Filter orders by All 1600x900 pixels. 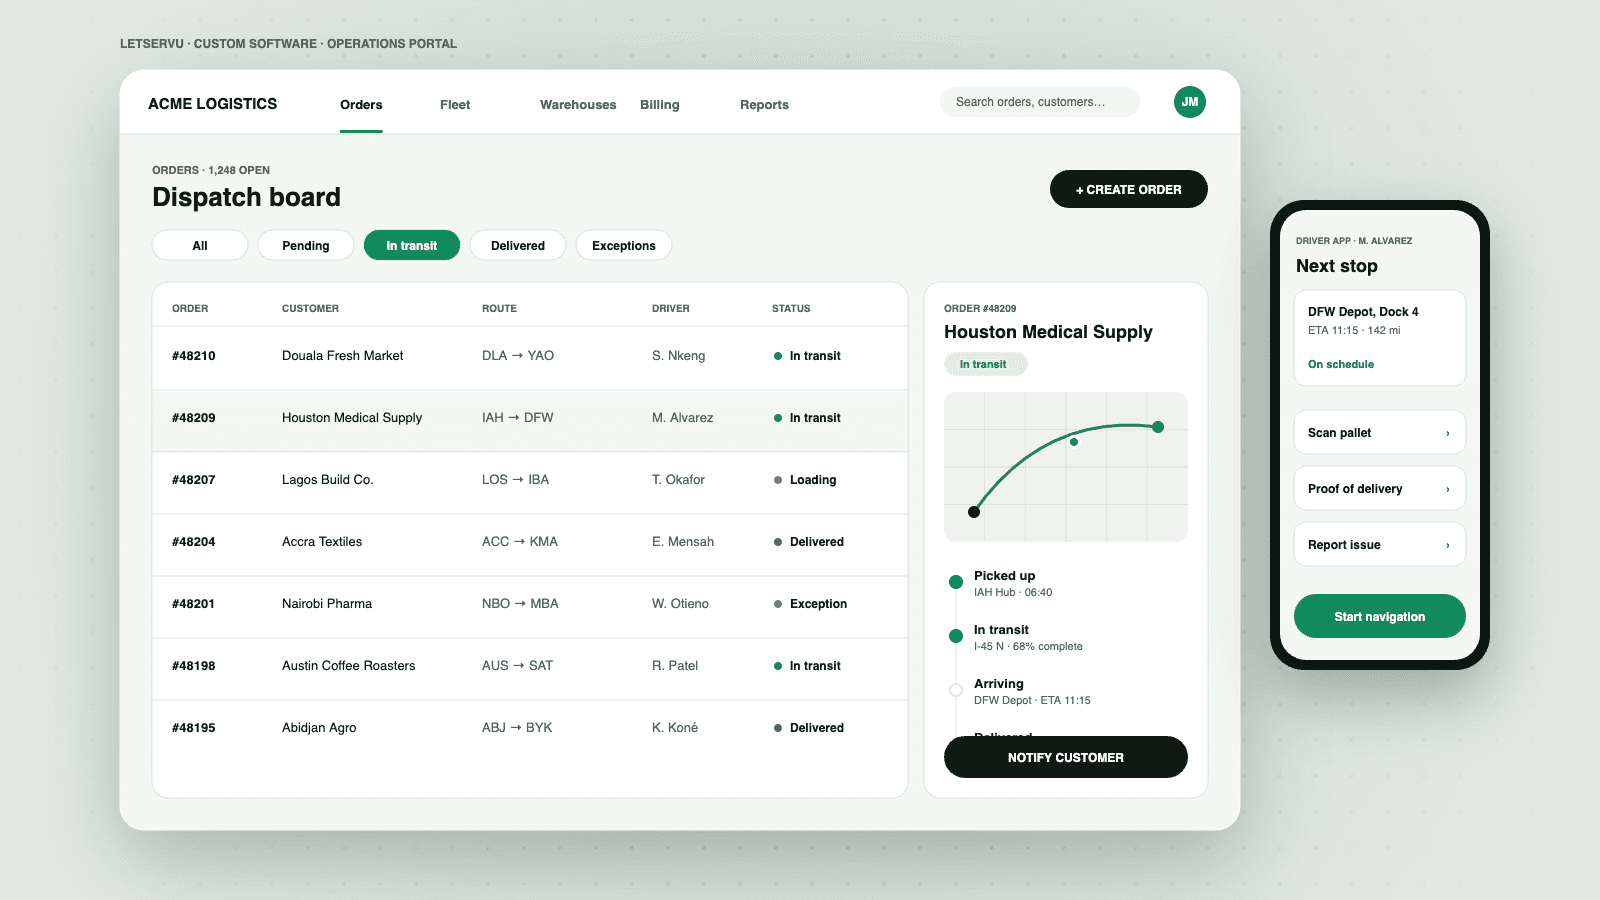tap(200, 245)
